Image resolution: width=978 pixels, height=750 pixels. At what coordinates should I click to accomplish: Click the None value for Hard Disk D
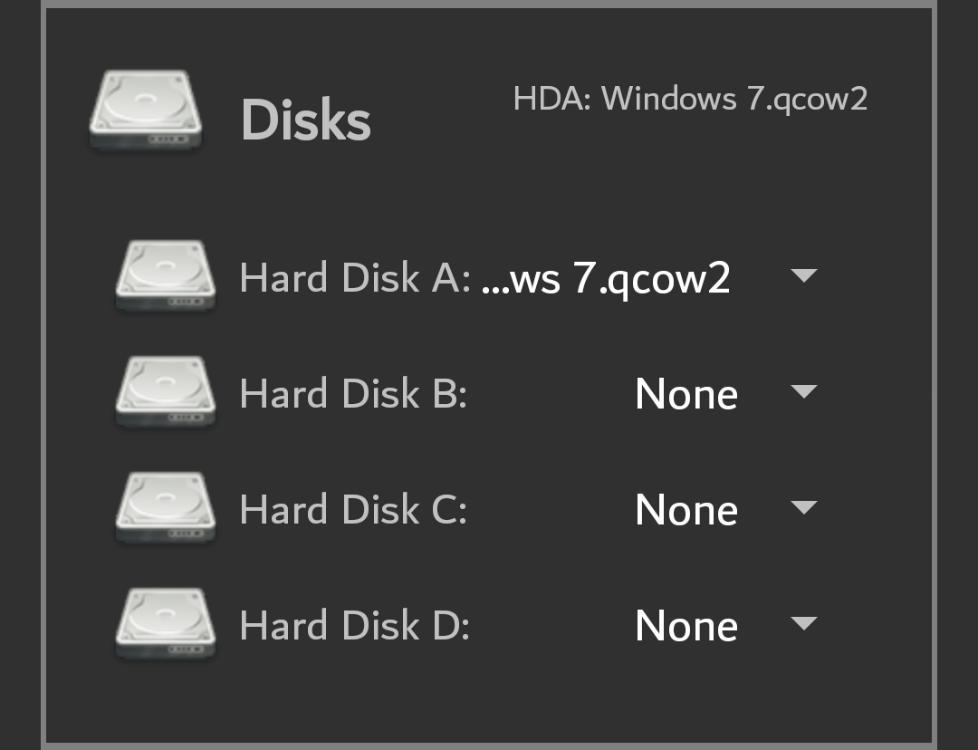(x=686, y=626)
